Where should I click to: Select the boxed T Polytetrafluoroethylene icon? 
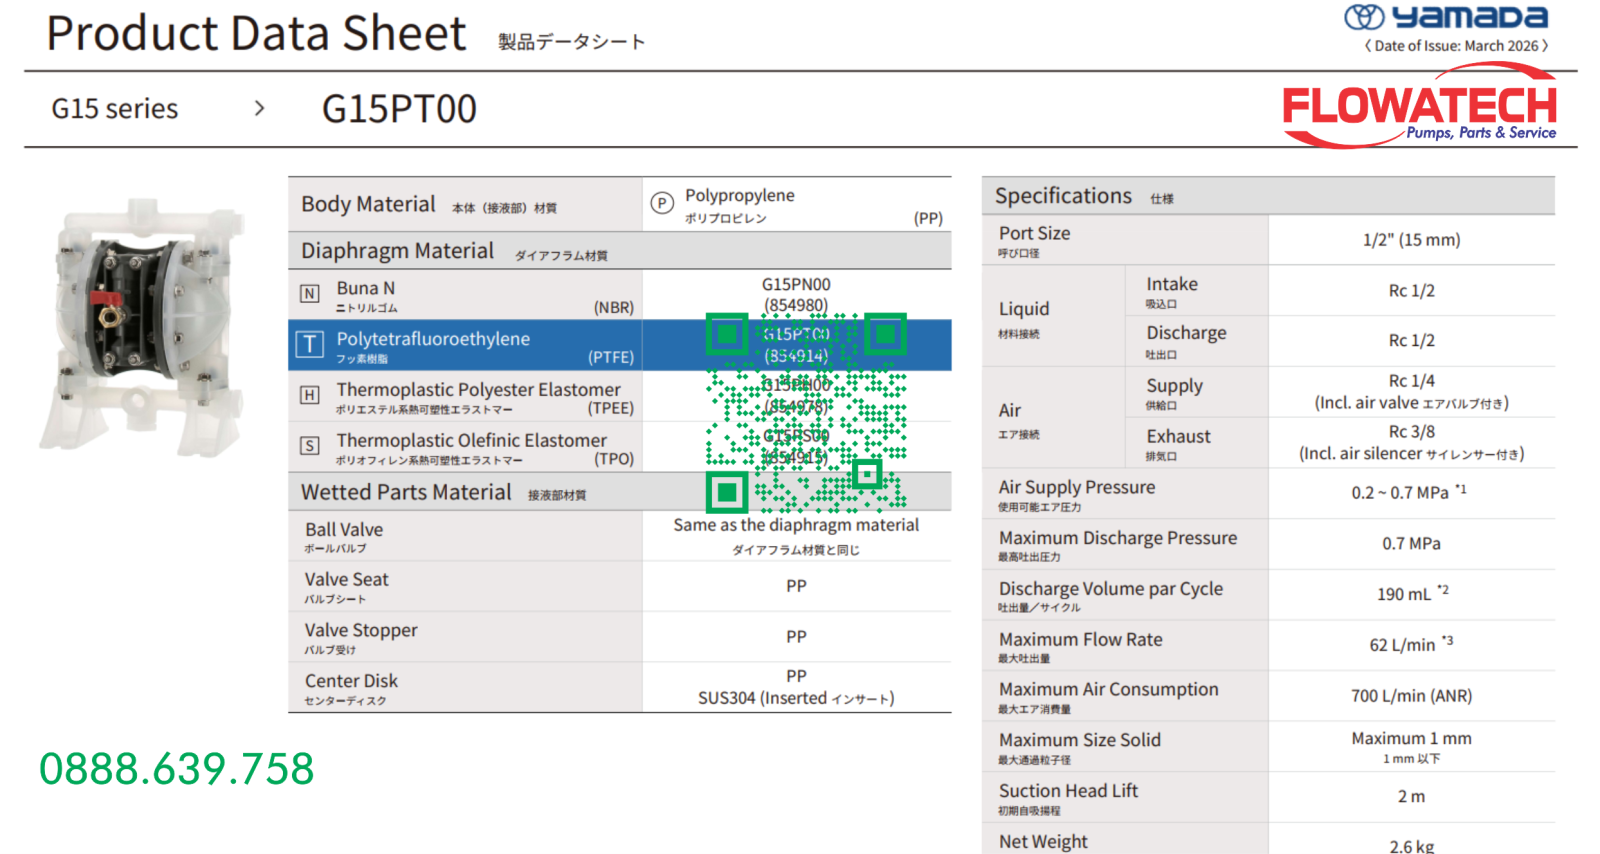pyautogui.click(x=310, y=344)
